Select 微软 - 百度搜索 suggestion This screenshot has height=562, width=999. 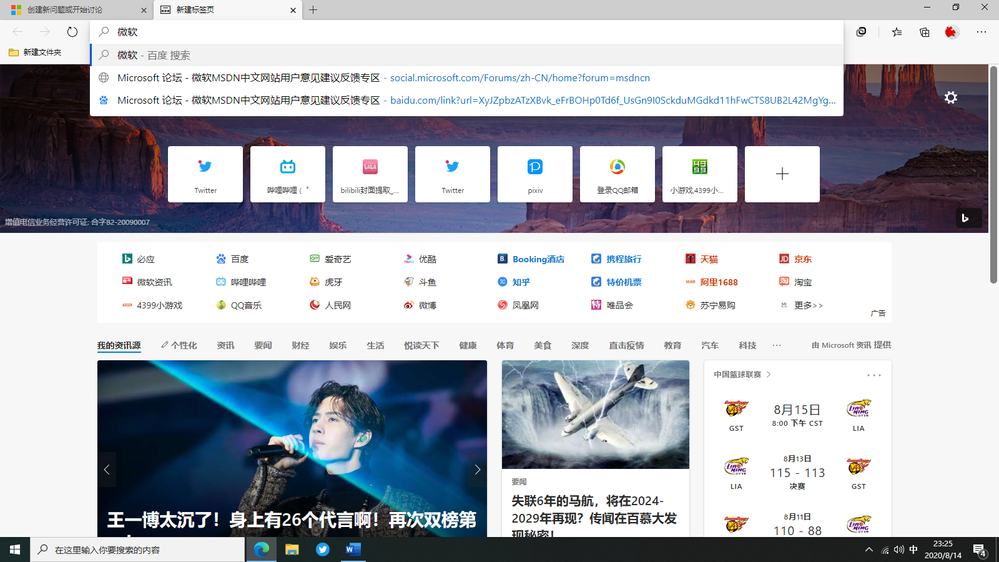click(x=467, y=55)
